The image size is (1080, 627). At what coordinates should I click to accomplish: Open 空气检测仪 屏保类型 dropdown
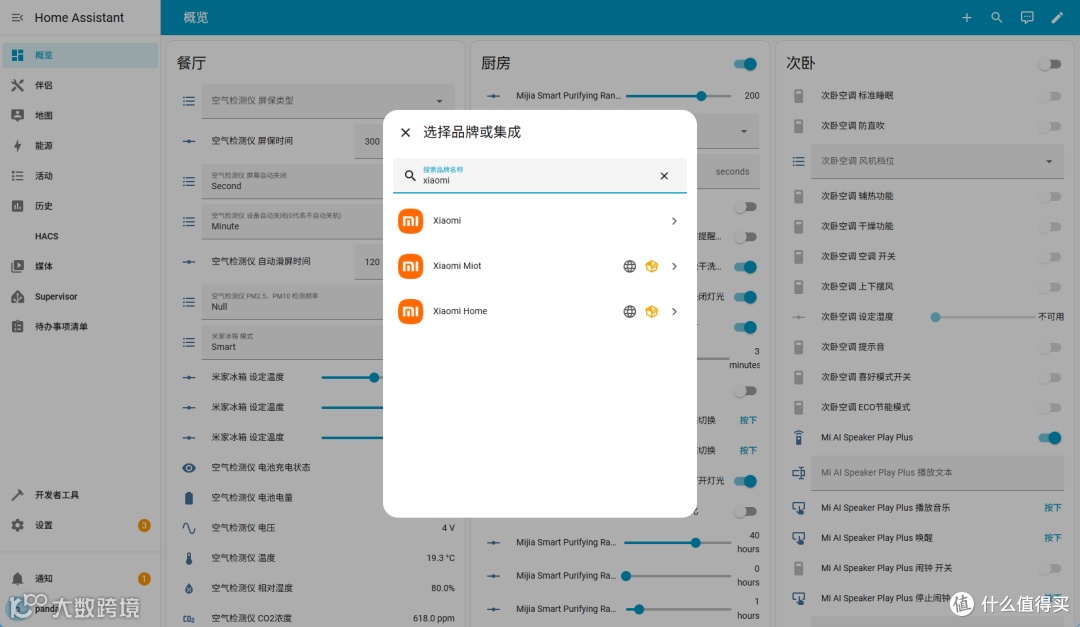coord(328,101)
